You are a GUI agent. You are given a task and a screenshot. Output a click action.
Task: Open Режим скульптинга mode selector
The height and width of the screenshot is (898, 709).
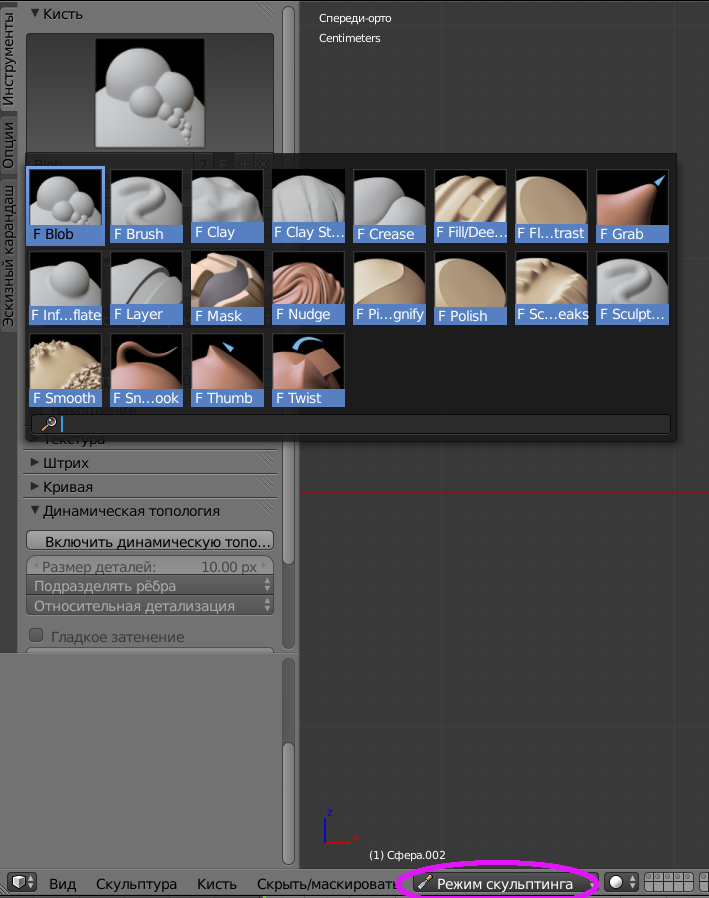tap(503, 883)
